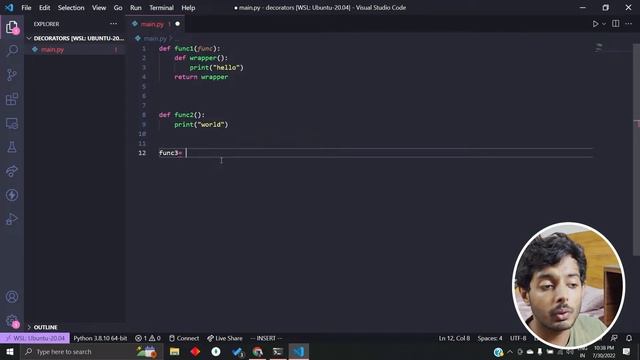Viewport: 640px width, 360px height.
Task: Click the WSL: Ubuntu-20.04 remote indicator
Action: coord(35,338)
